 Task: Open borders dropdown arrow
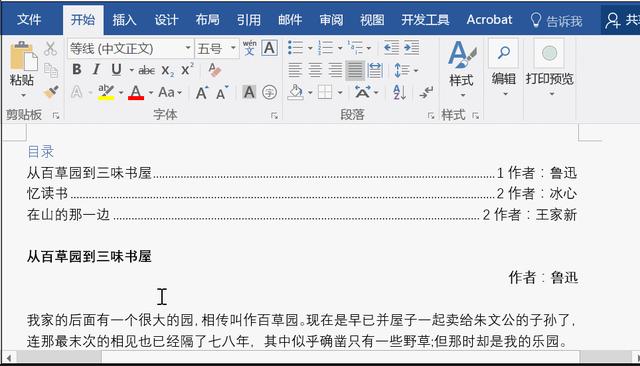click(340, 93)
